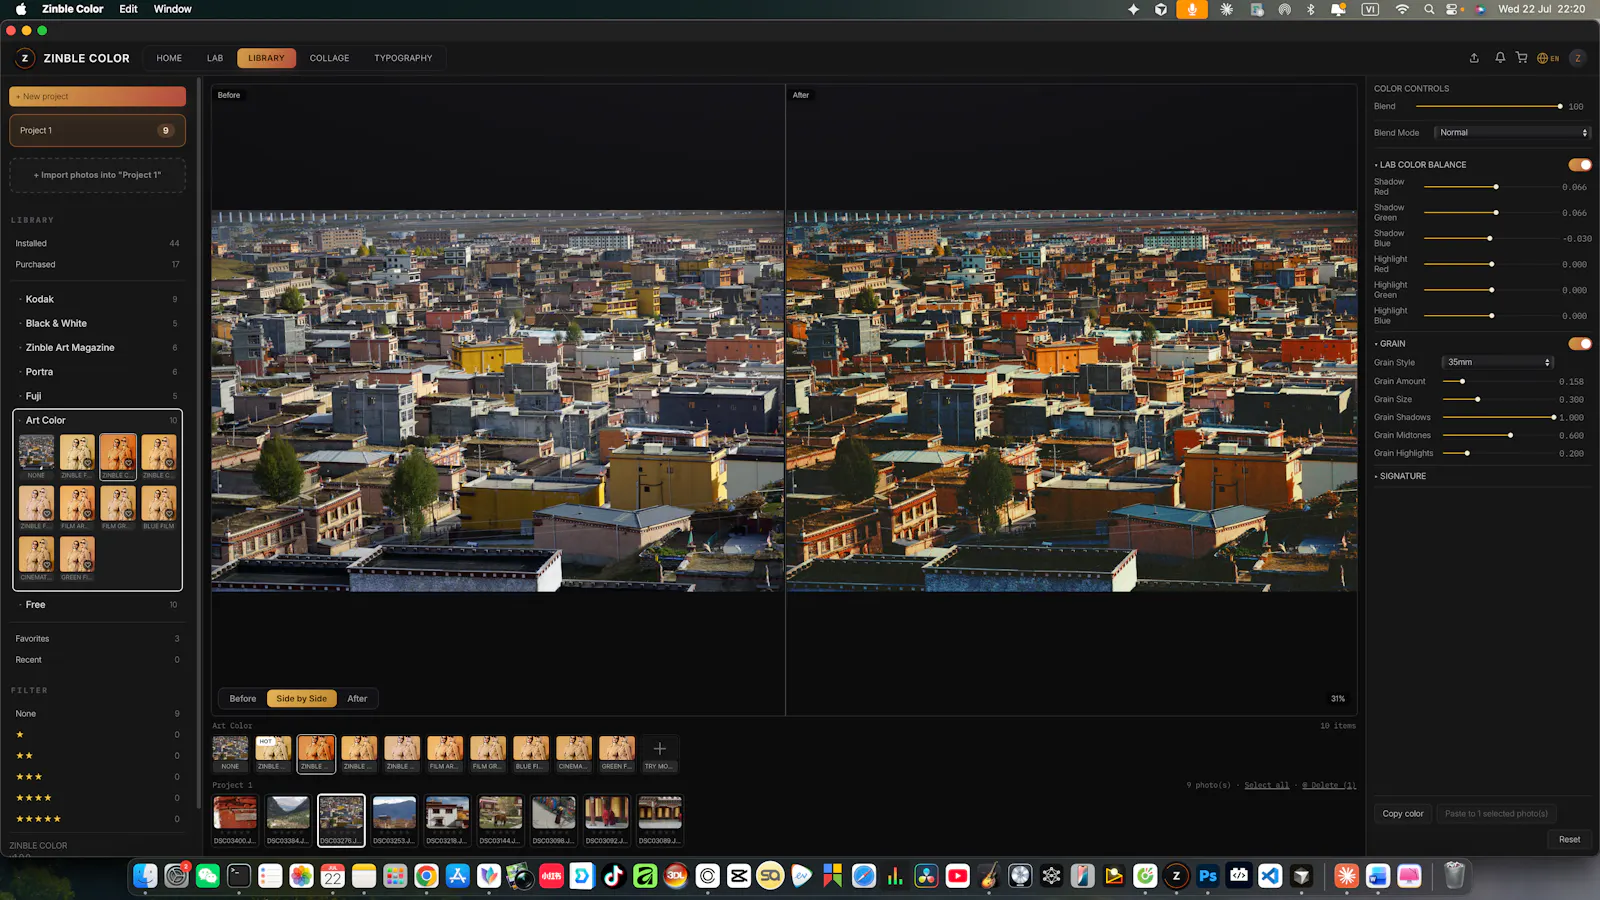This screenshot has height=900, width=1600.
Task: Switch to the LAB tab
Action: (x=215, y=58)
